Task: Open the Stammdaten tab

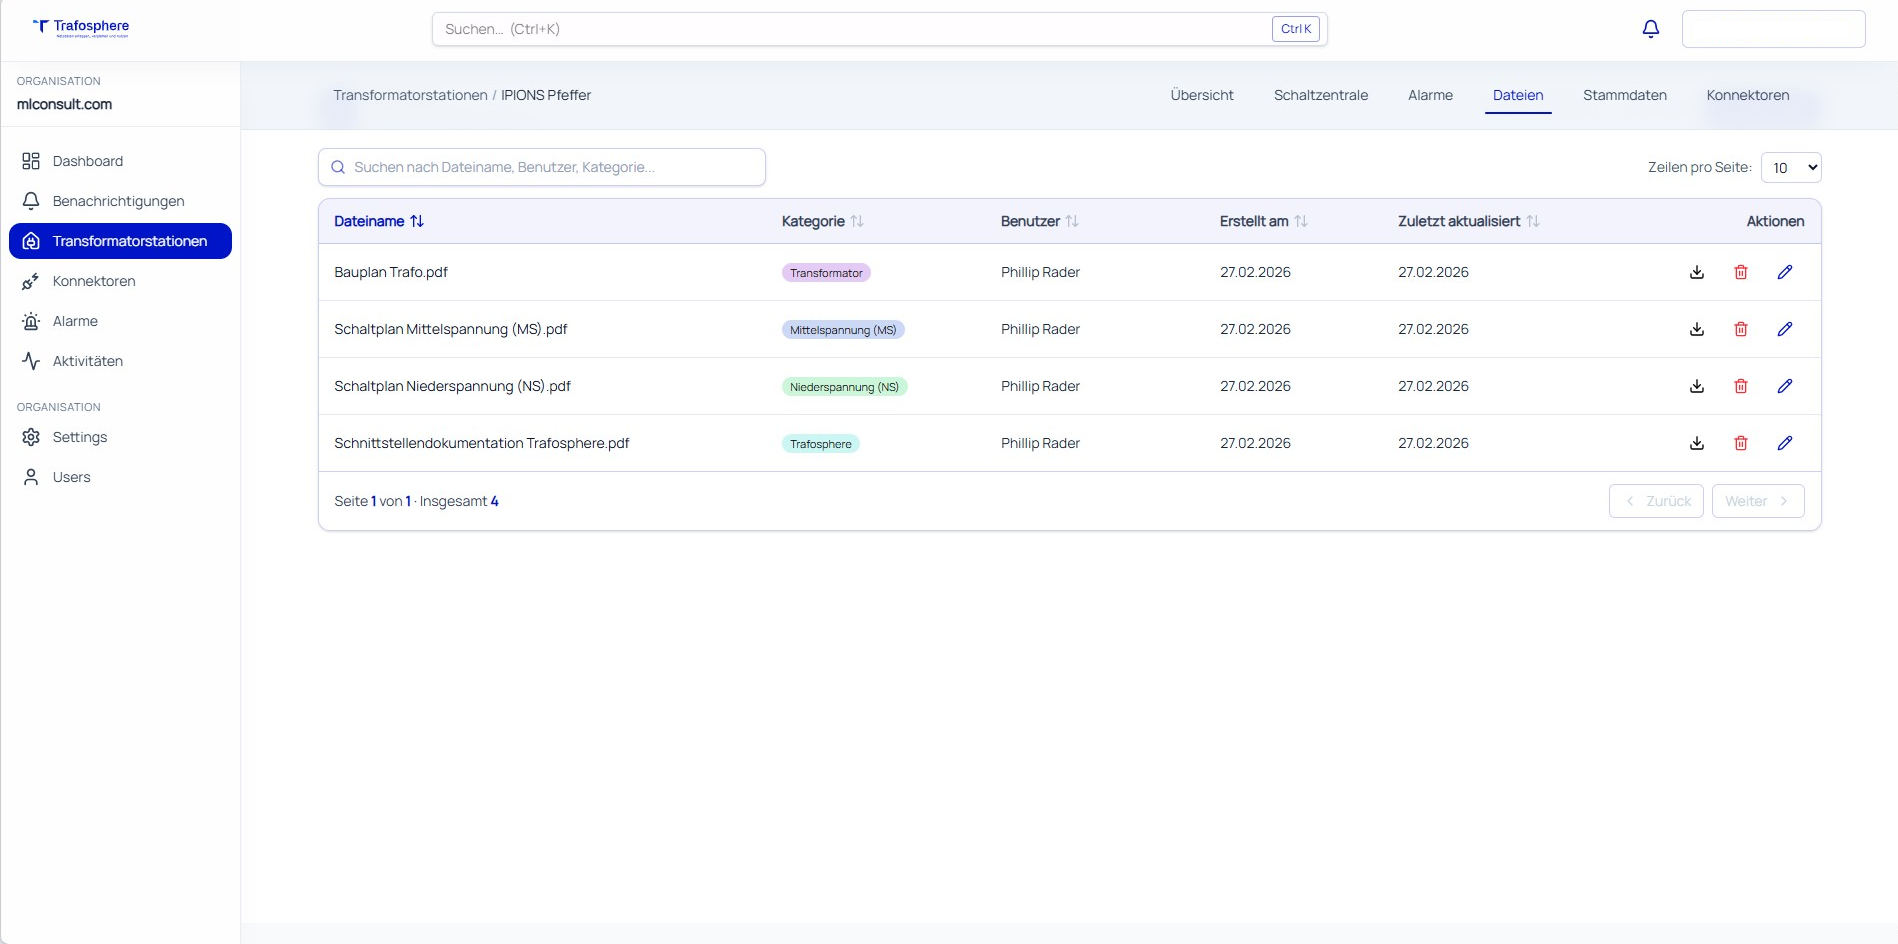Action: coord(1624,95)
